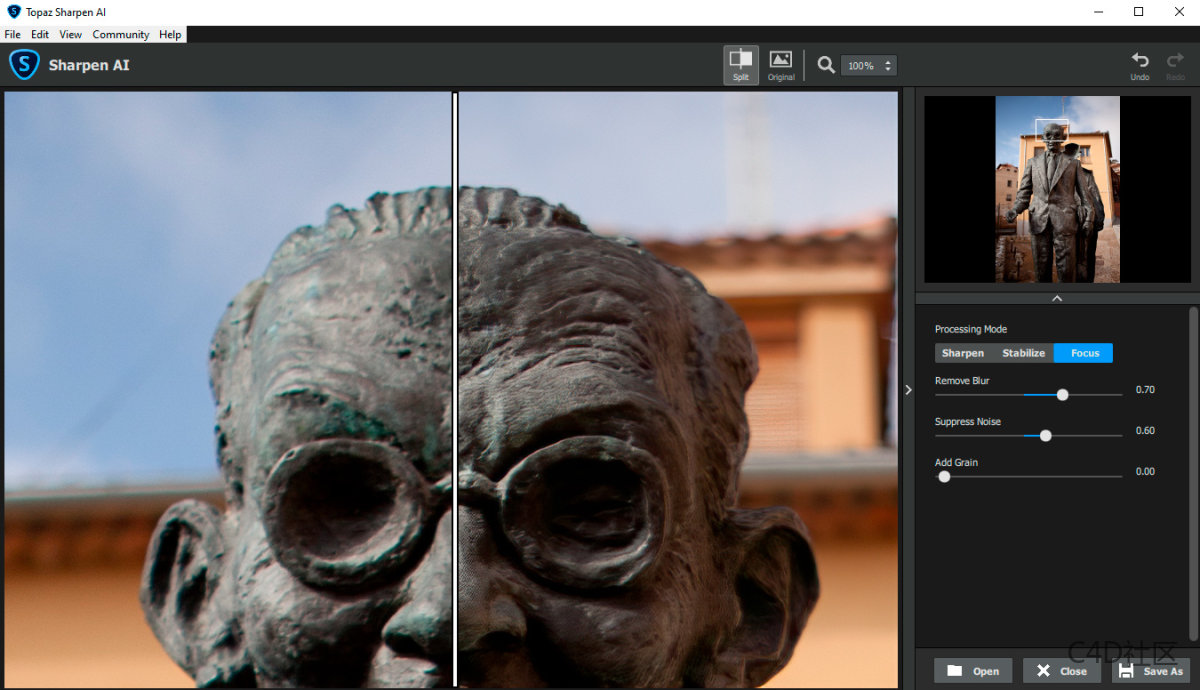
Task: Click the save disk icon on Save As
Action: [x=1126, y=670]
